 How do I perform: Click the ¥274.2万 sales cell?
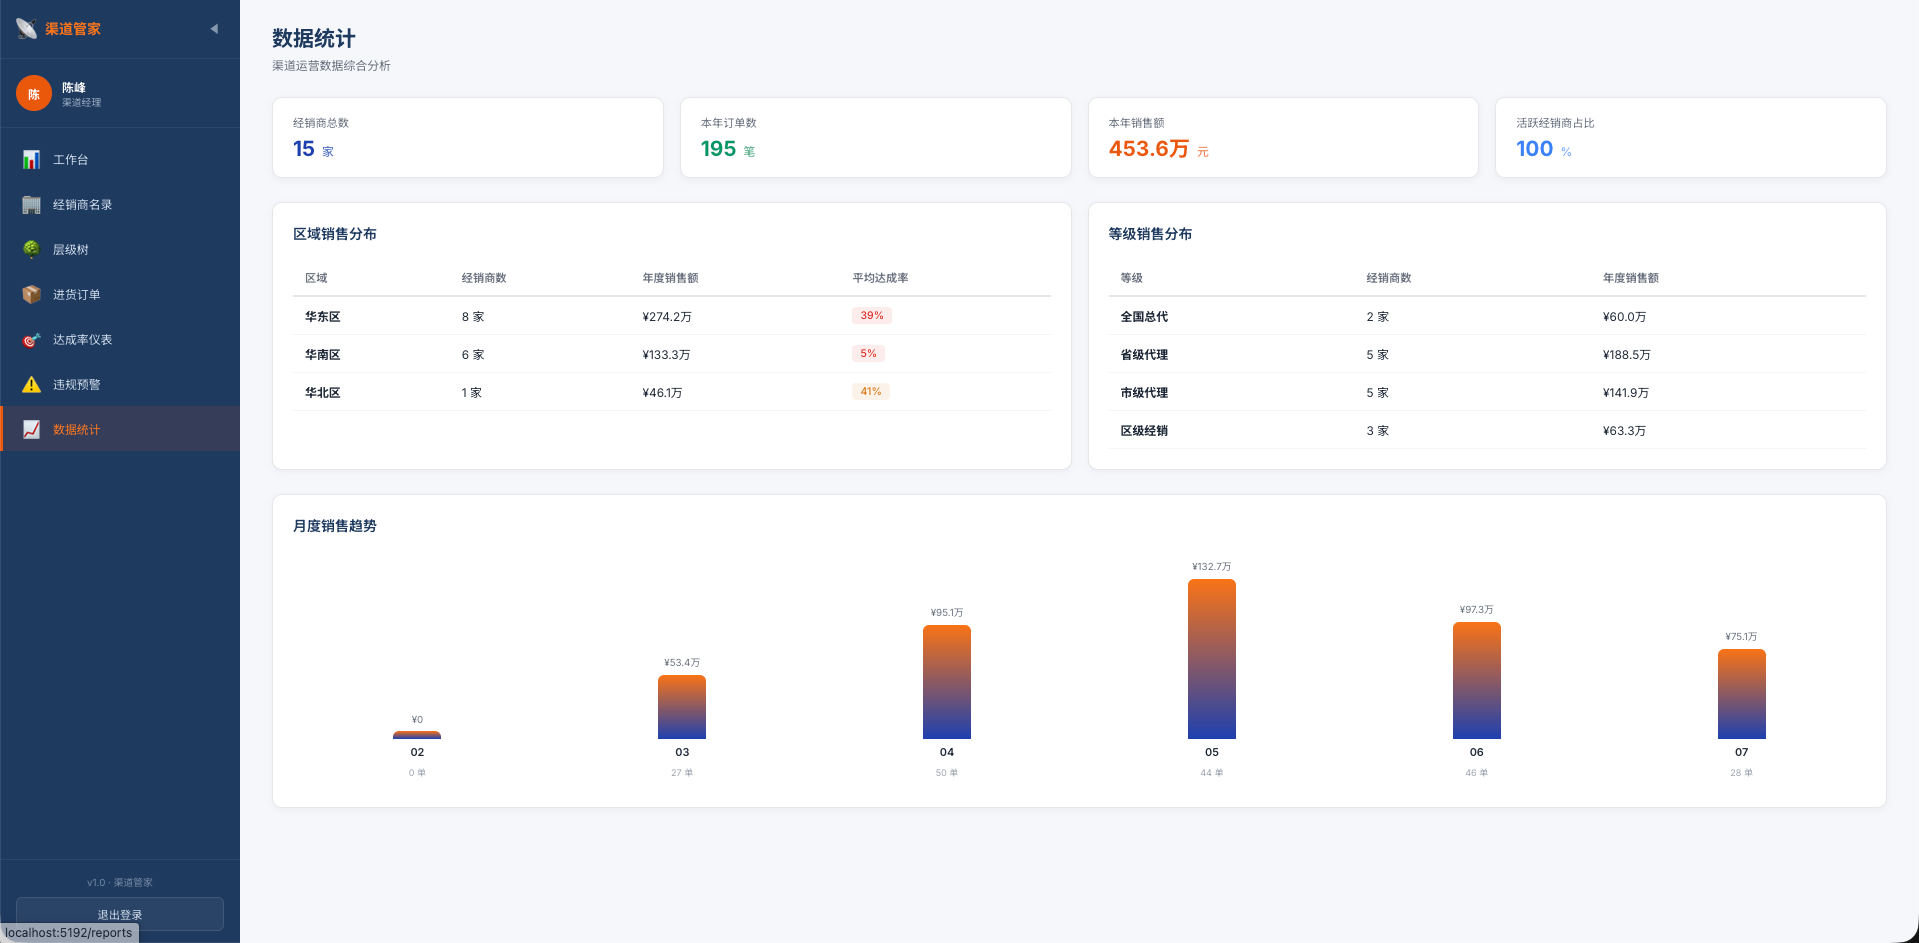[667, 317]
